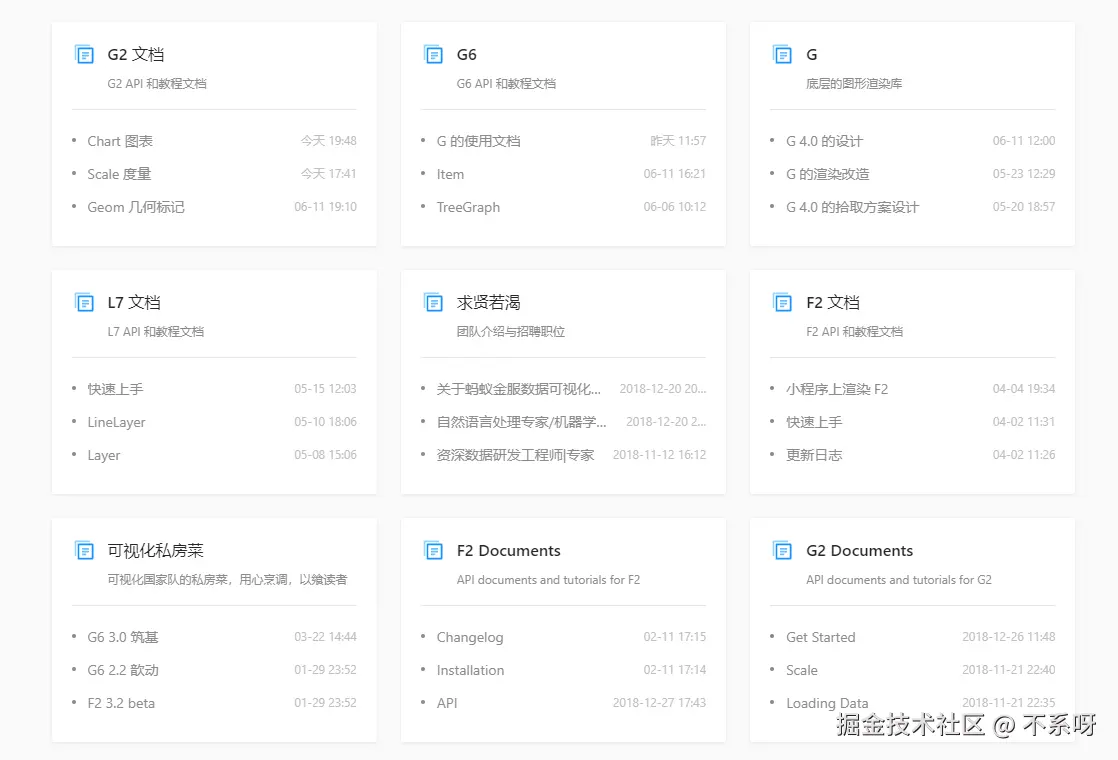This screenshot has width=1118, height=760.
Task: Click the document icon beside G title
Action: [x=782, y=54]
